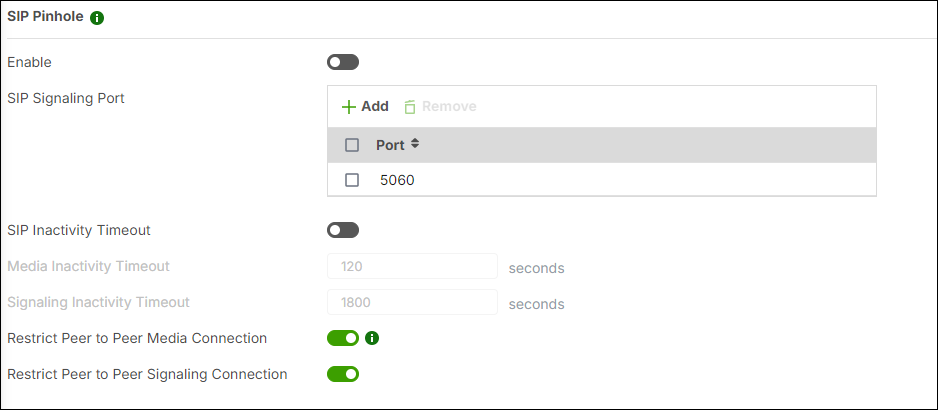Click the Add button label
Image resolution: width=938 pixels, height=410 pixels.
[375, 106]
